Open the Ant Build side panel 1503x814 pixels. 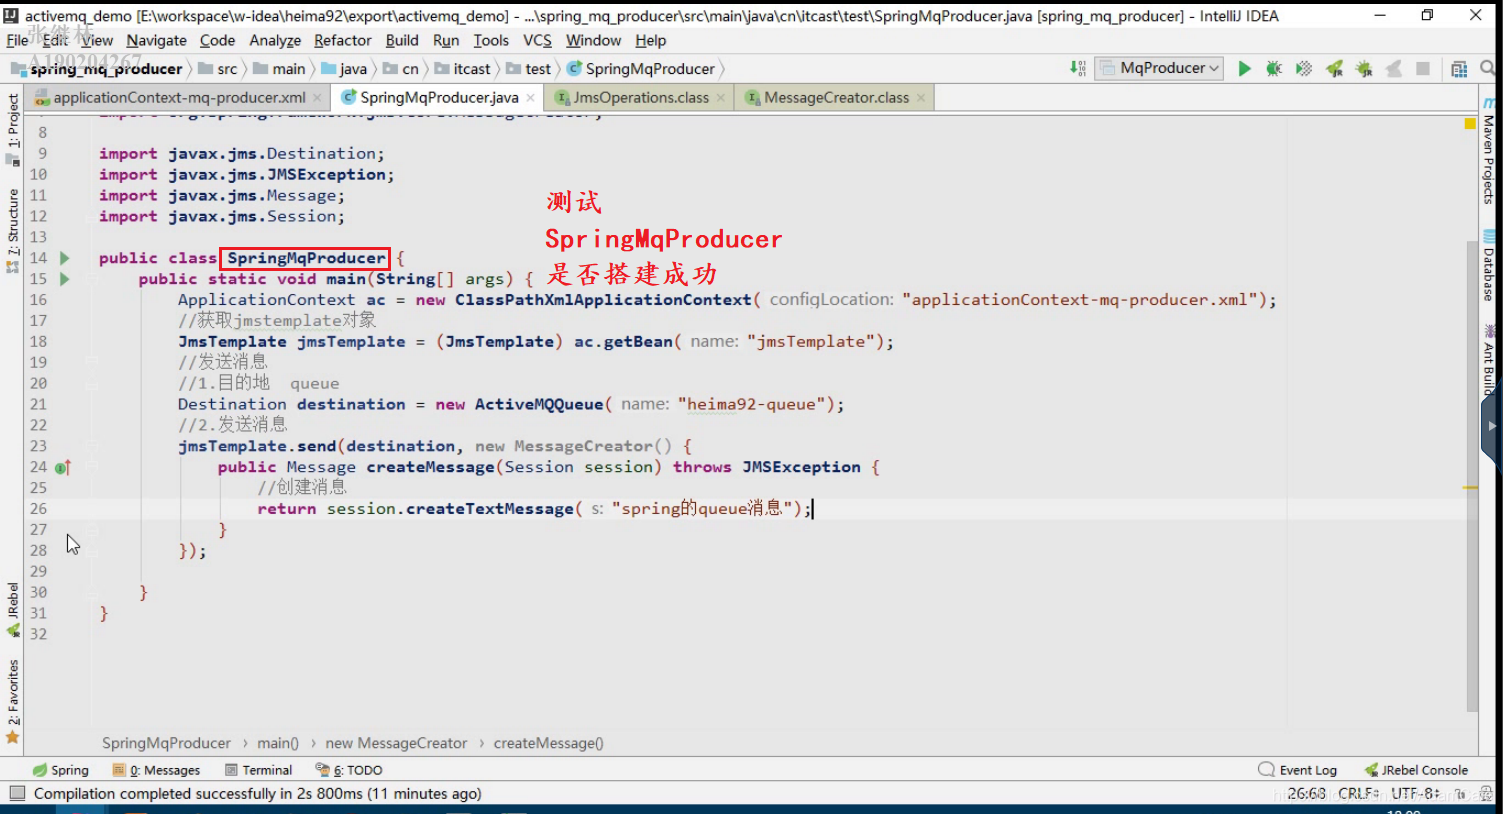click(1489, 358)
